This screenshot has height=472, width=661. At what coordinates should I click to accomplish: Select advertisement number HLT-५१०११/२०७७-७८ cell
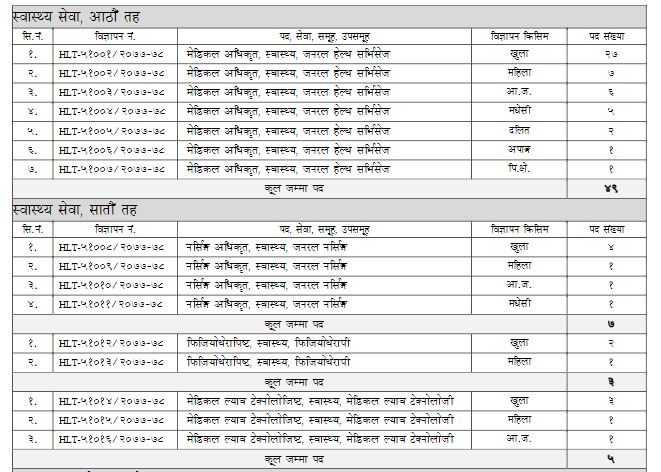(x=114, y=303)
